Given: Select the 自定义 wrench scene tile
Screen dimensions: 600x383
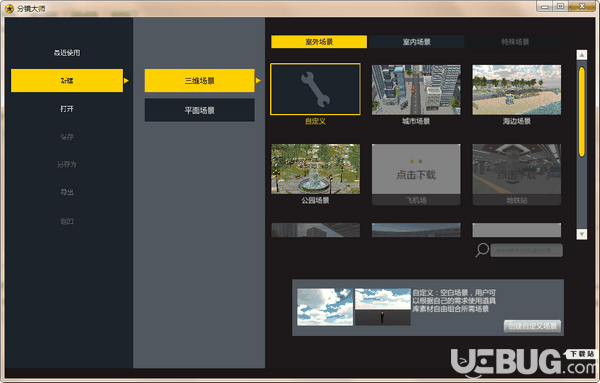Looking at the screenshot, I should (315, 90).
